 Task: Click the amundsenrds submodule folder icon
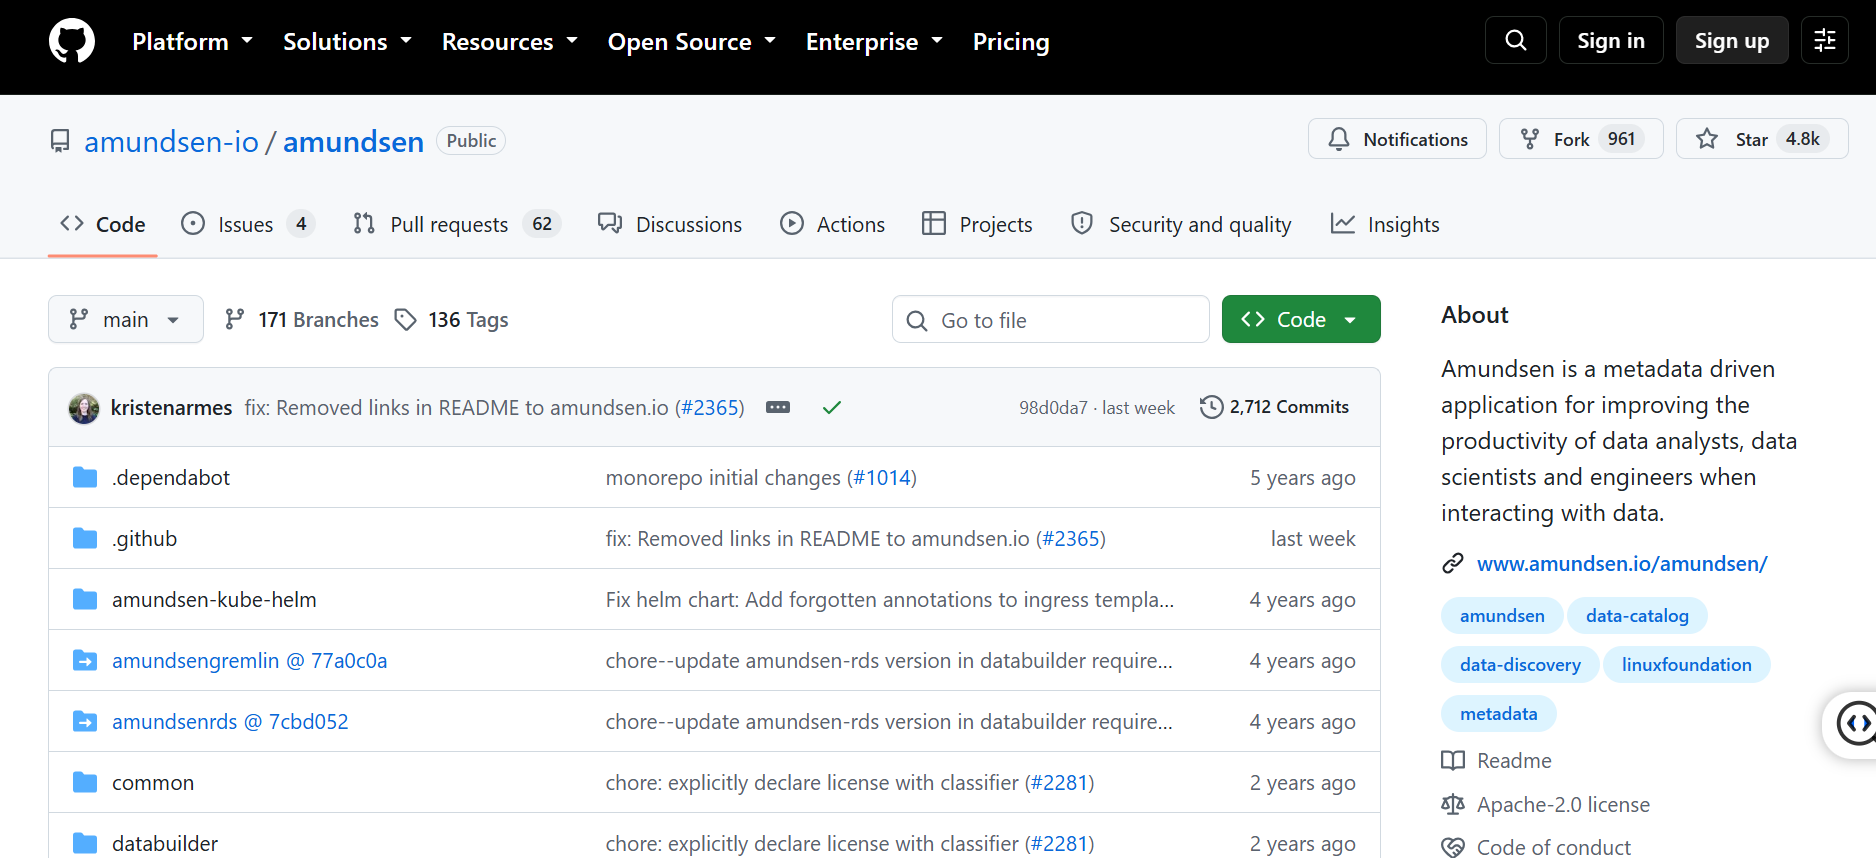85,722
